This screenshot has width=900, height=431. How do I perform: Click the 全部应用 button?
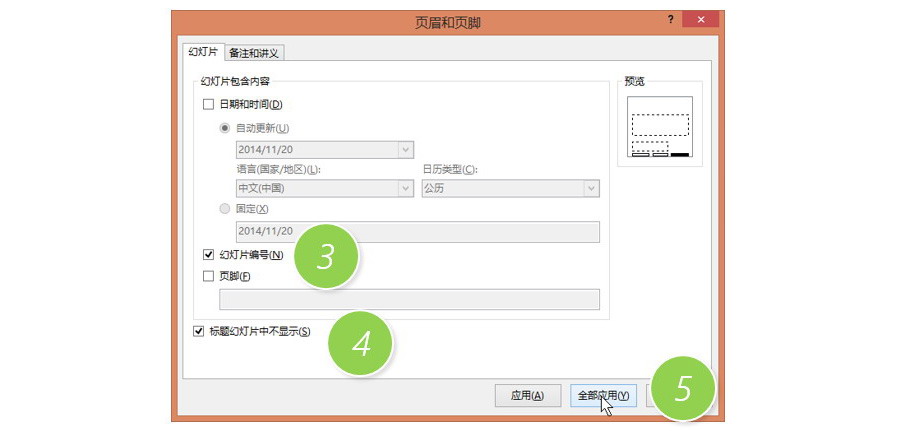(x=603, y=395)
